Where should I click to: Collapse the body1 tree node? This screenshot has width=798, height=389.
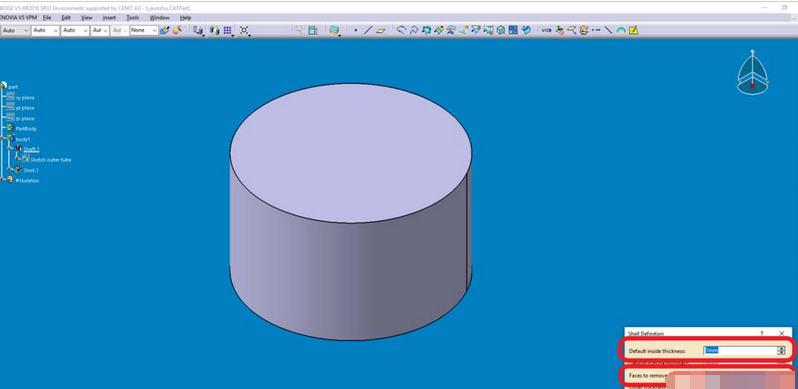pyautogui.click(x=3, y=138)
